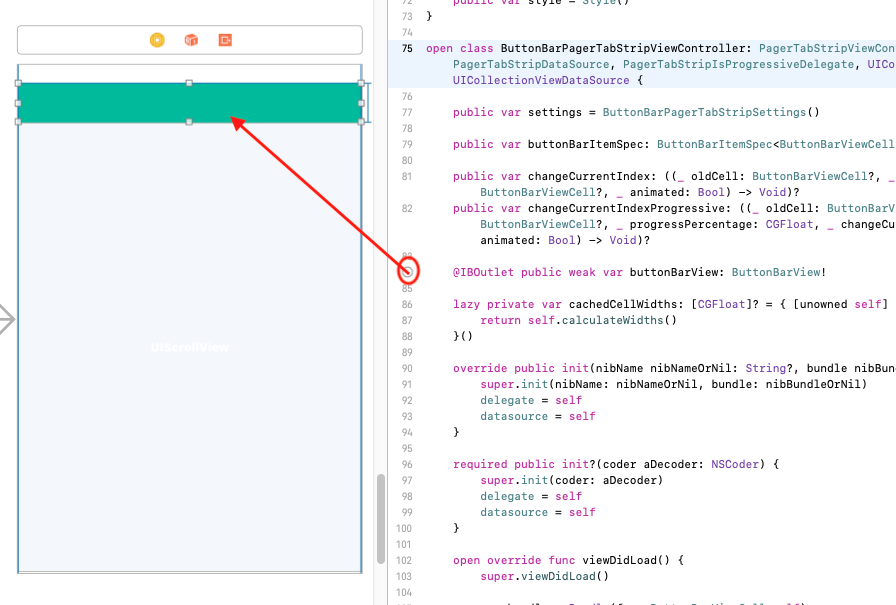Click the ButtonBarPagerTabStripViewController class name
The image size is (896, 605).
[623, 49]
